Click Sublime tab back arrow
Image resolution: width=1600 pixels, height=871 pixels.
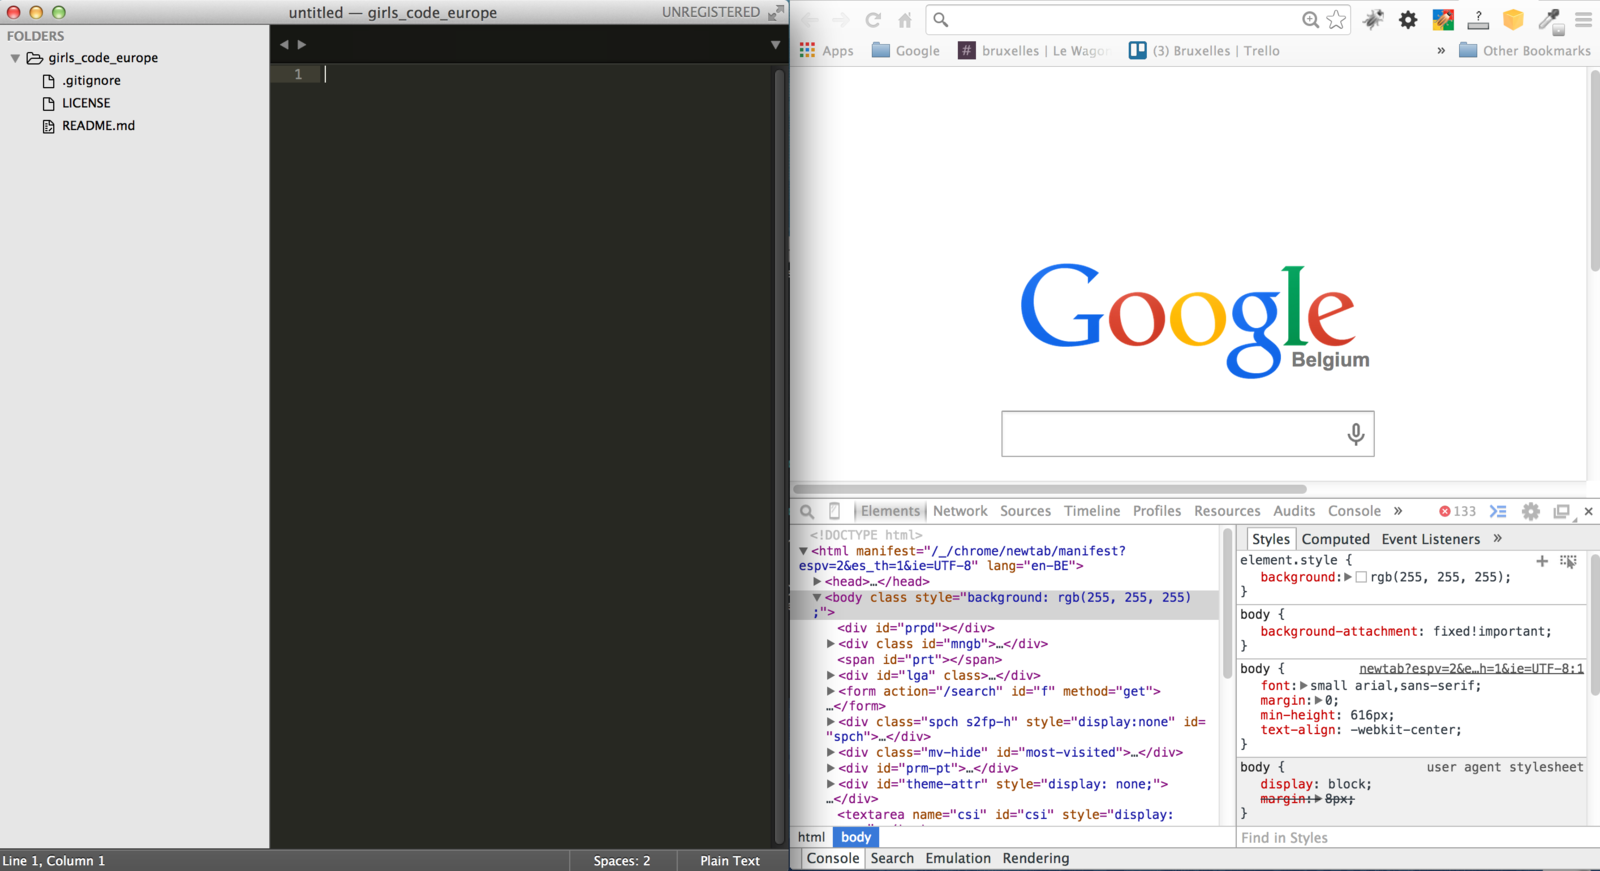(x=284, y=44)
